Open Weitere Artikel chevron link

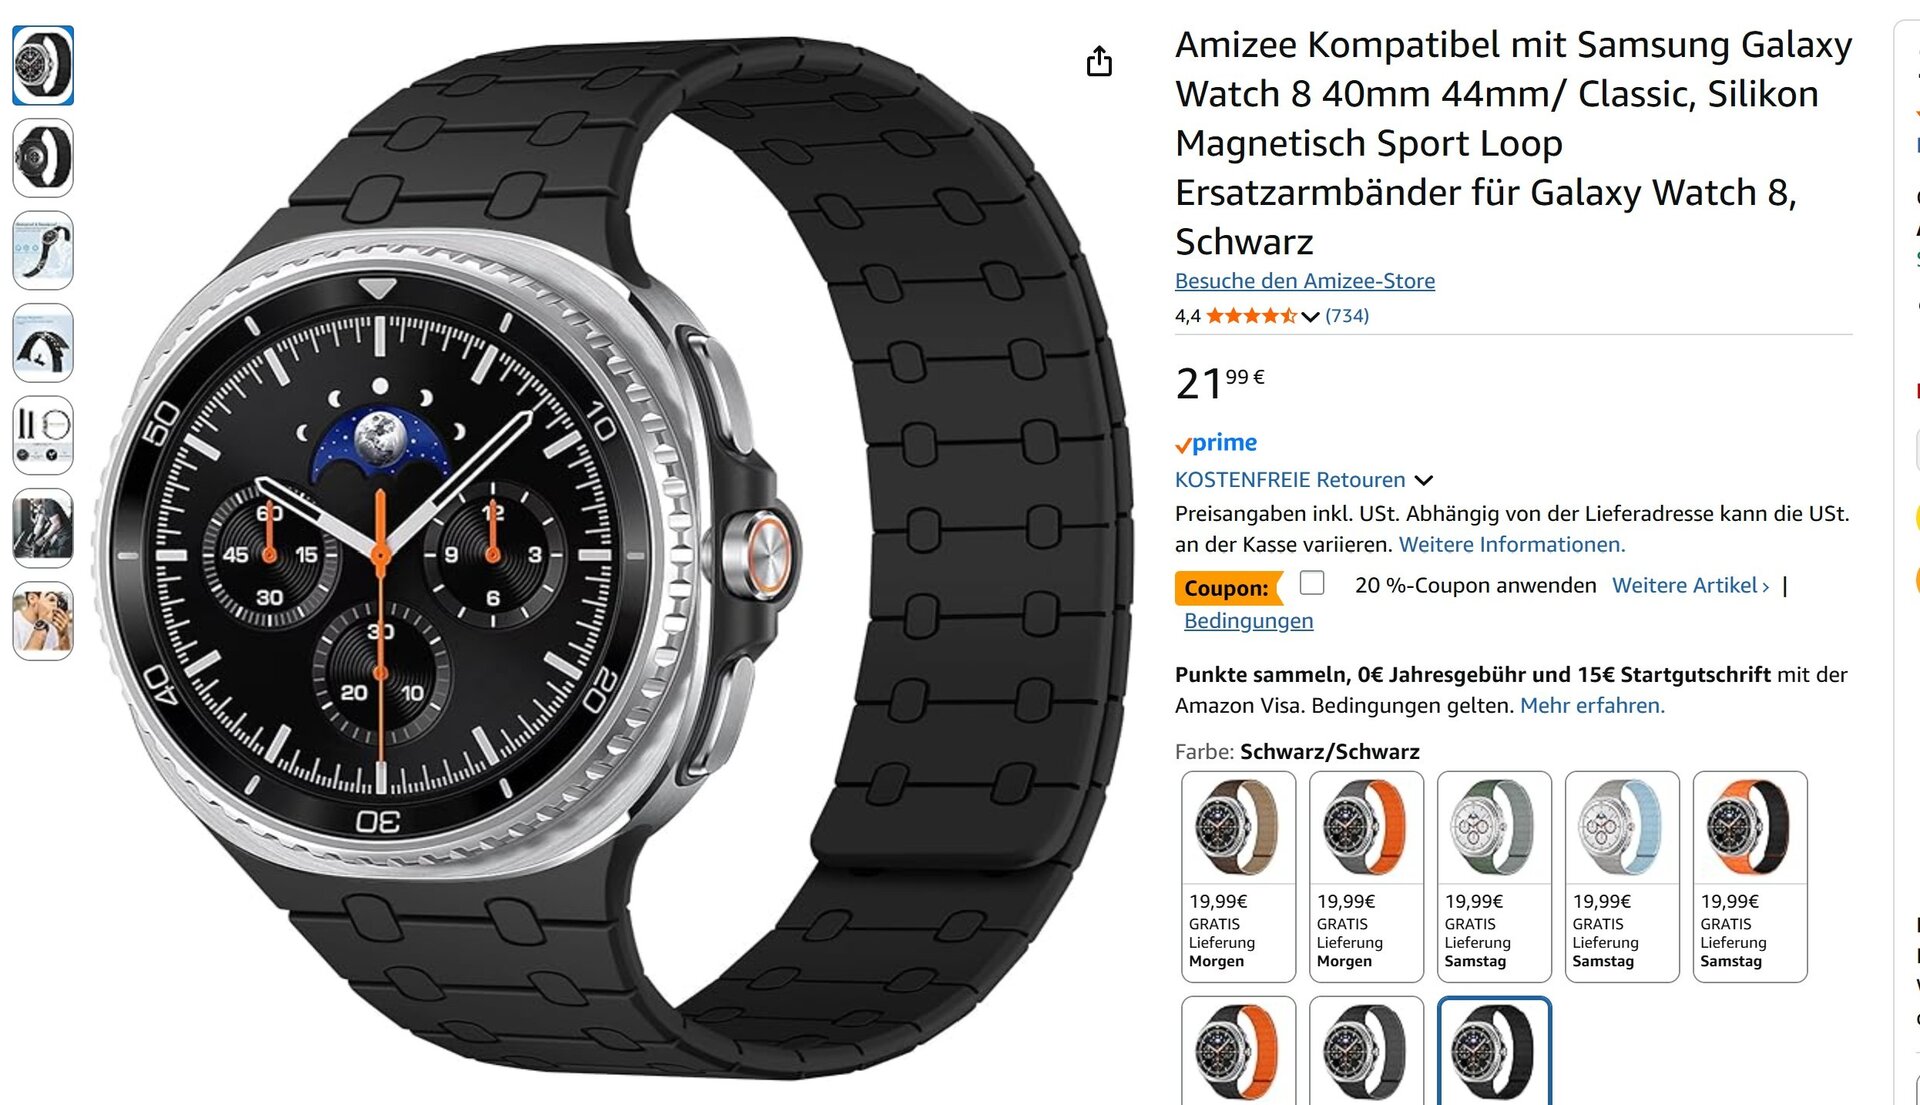pos(1691,585)
